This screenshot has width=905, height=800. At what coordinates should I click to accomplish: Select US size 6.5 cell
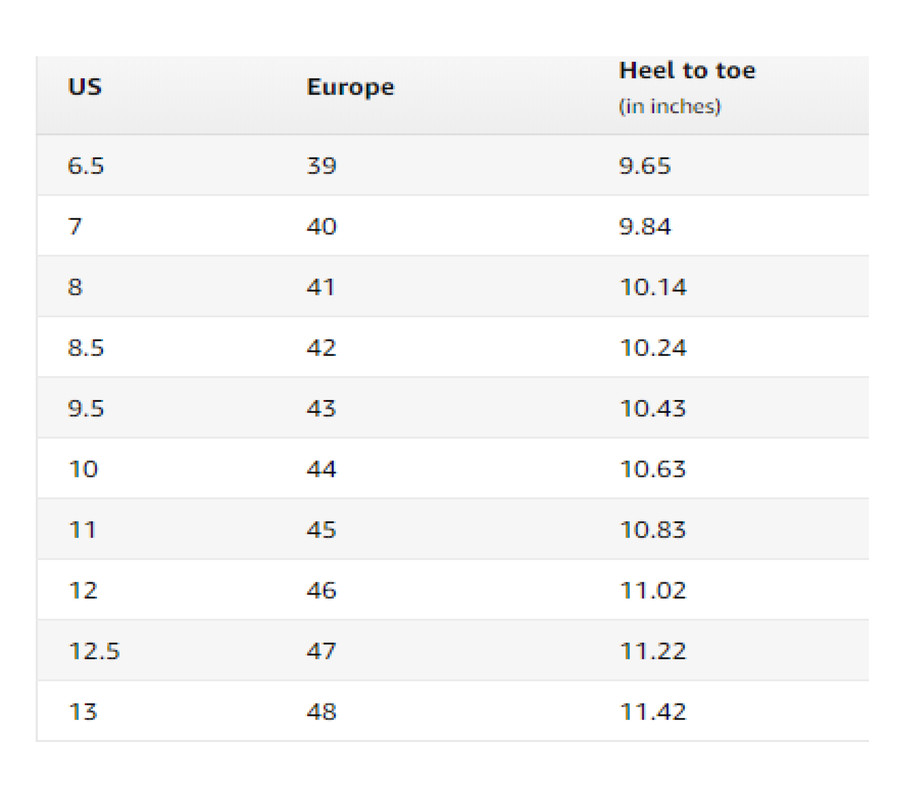pyautogui.click(x=86, y=166)
